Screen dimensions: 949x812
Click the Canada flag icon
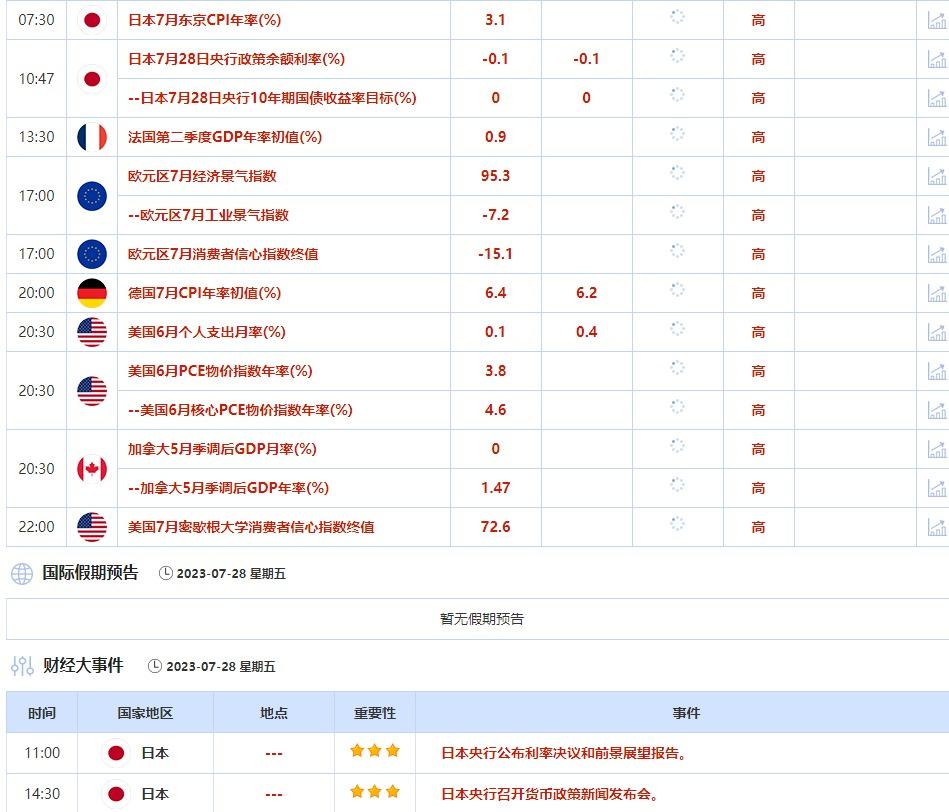(92, 469)
